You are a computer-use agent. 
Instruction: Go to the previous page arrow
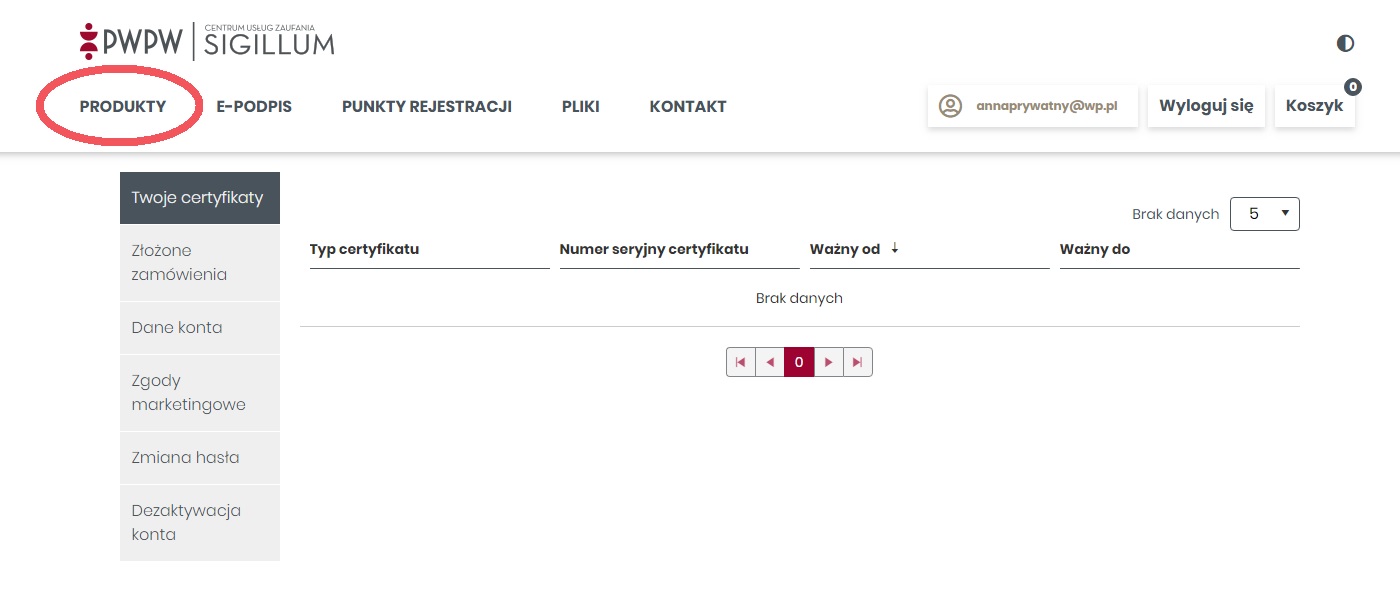click(x=770, y=362)
